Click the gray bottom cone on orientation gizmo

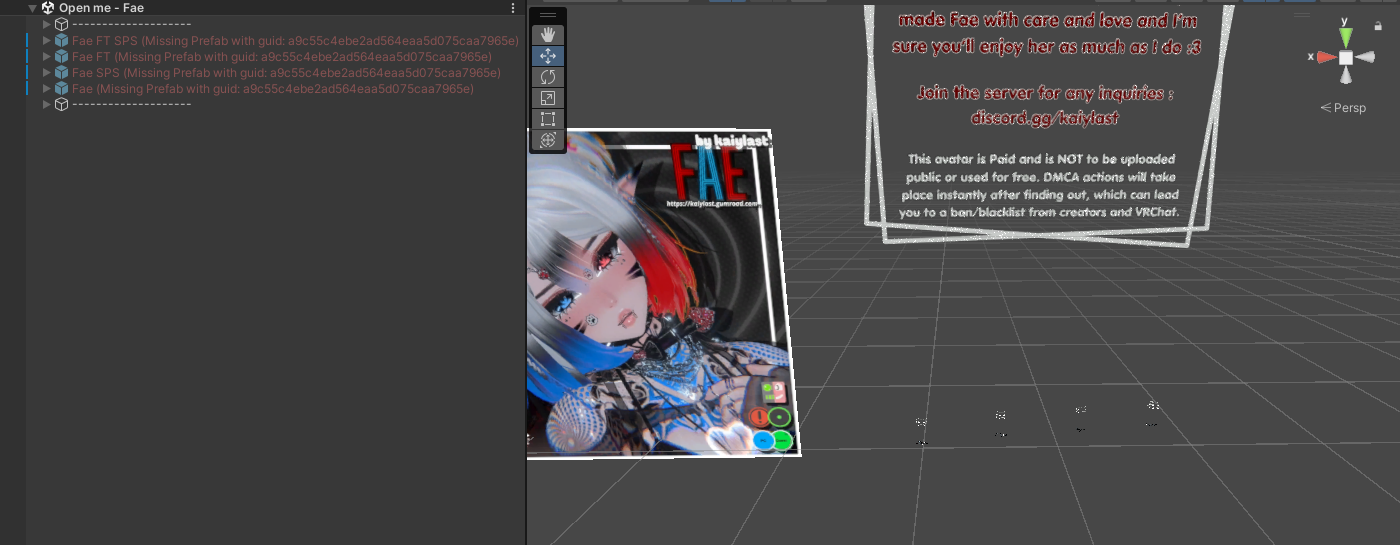[x=1346, y=76]
